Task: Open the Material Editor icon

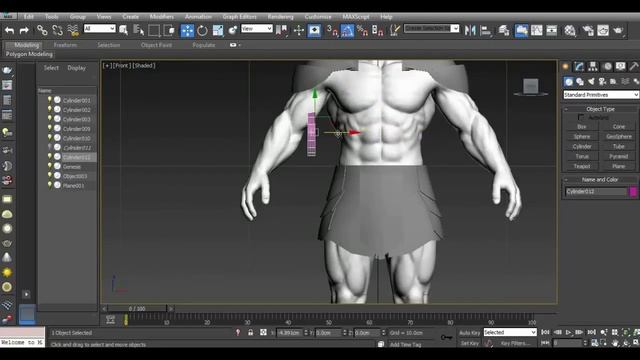Action: (x=570, y=30)
